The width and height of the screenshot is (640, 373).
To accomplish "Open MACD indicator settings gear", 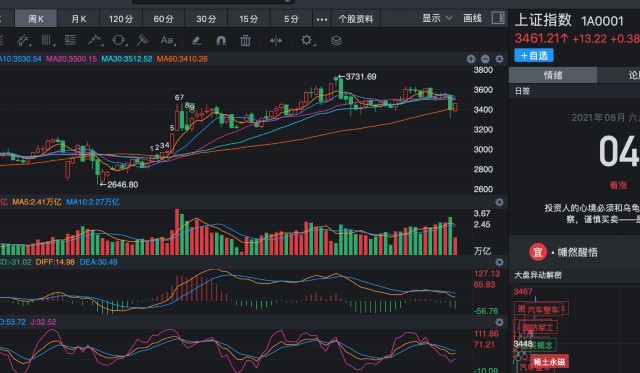I will (499, 262).
